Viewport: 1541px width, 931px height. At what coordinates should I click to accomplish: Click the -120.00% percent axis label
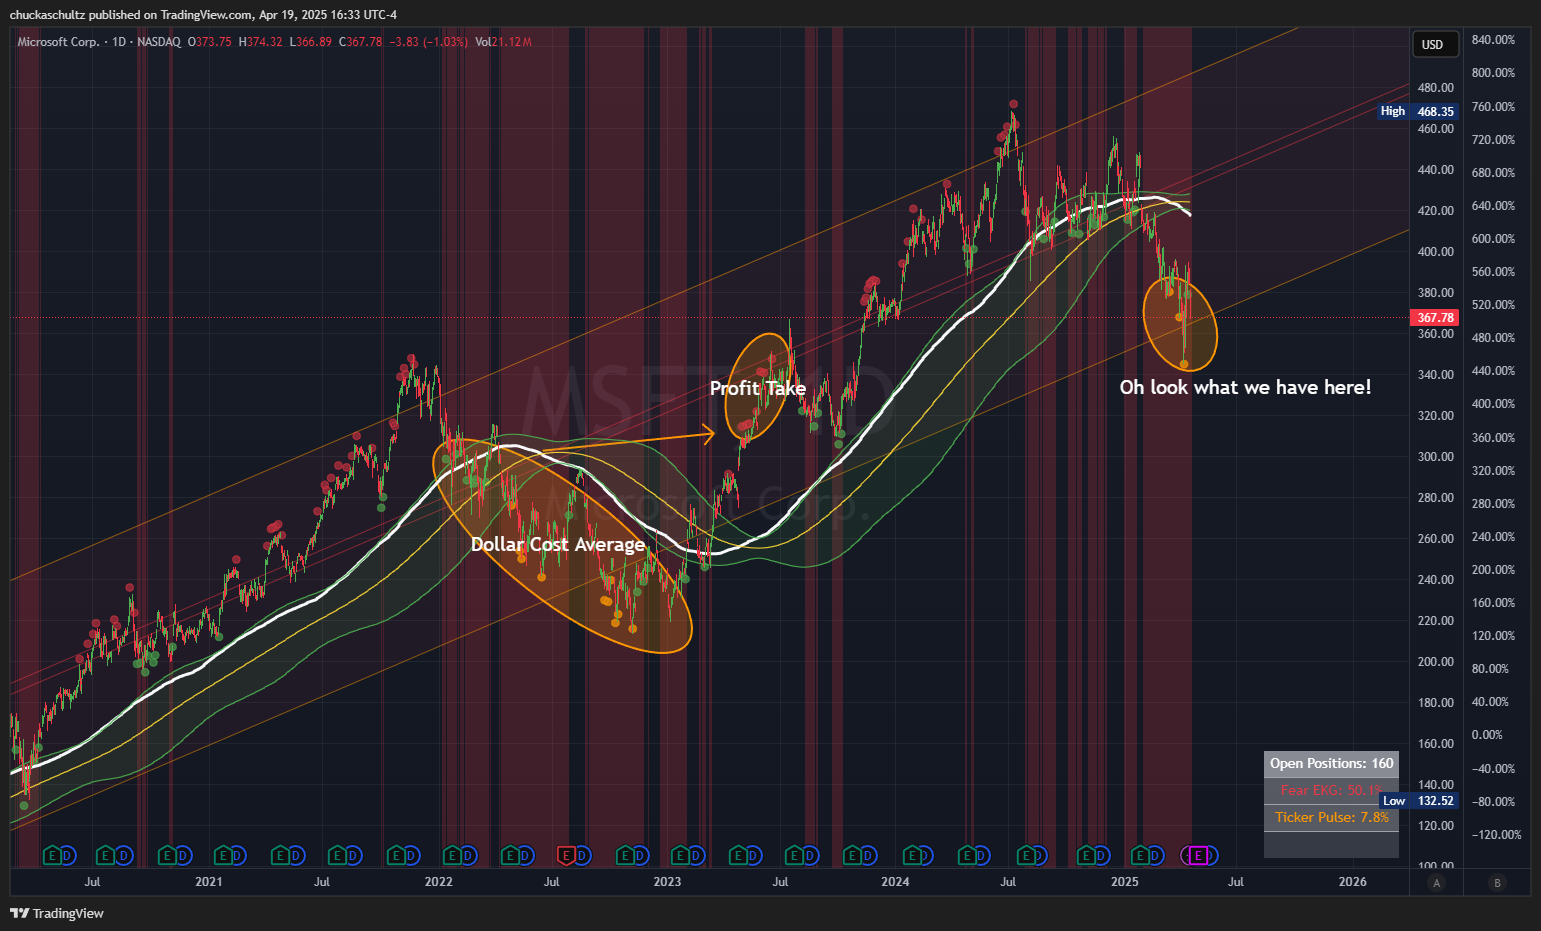coord(1496,834)
